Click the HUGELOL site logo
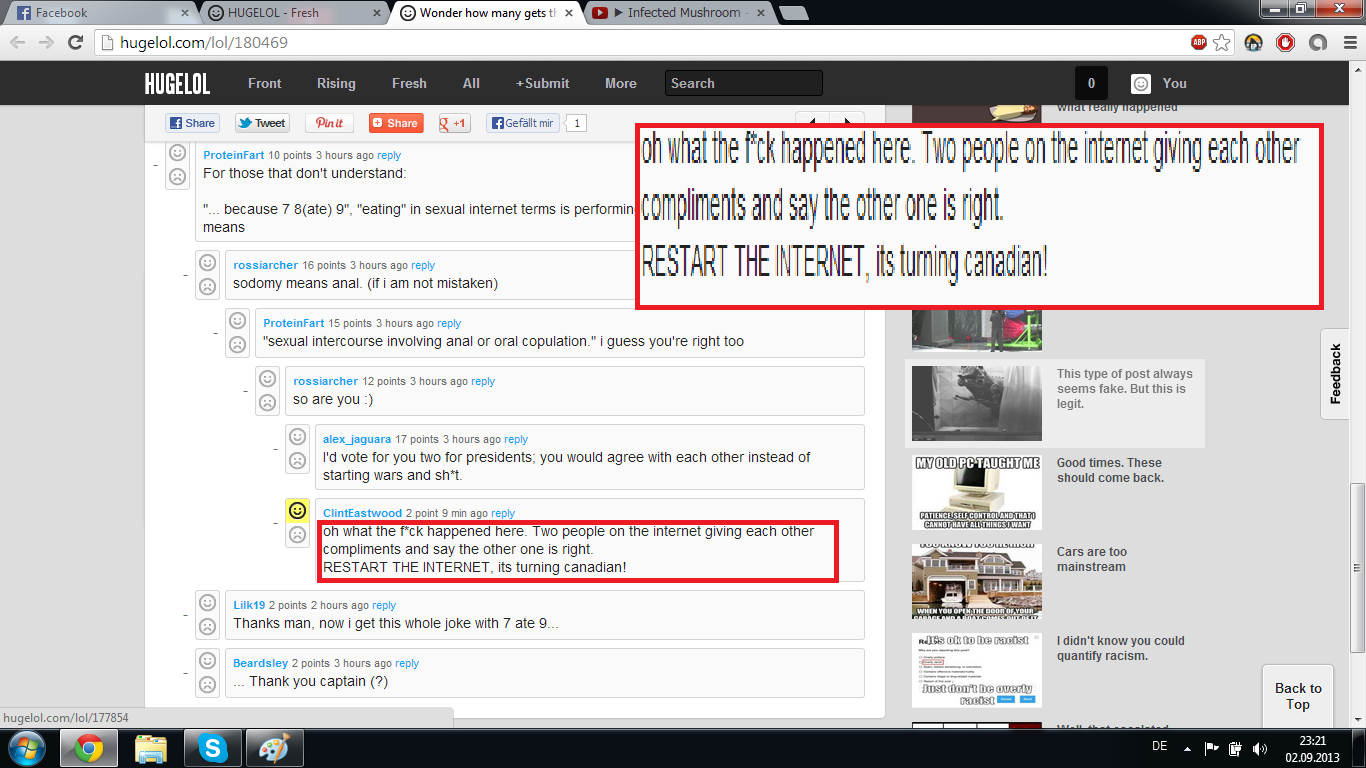 point(177,84)
